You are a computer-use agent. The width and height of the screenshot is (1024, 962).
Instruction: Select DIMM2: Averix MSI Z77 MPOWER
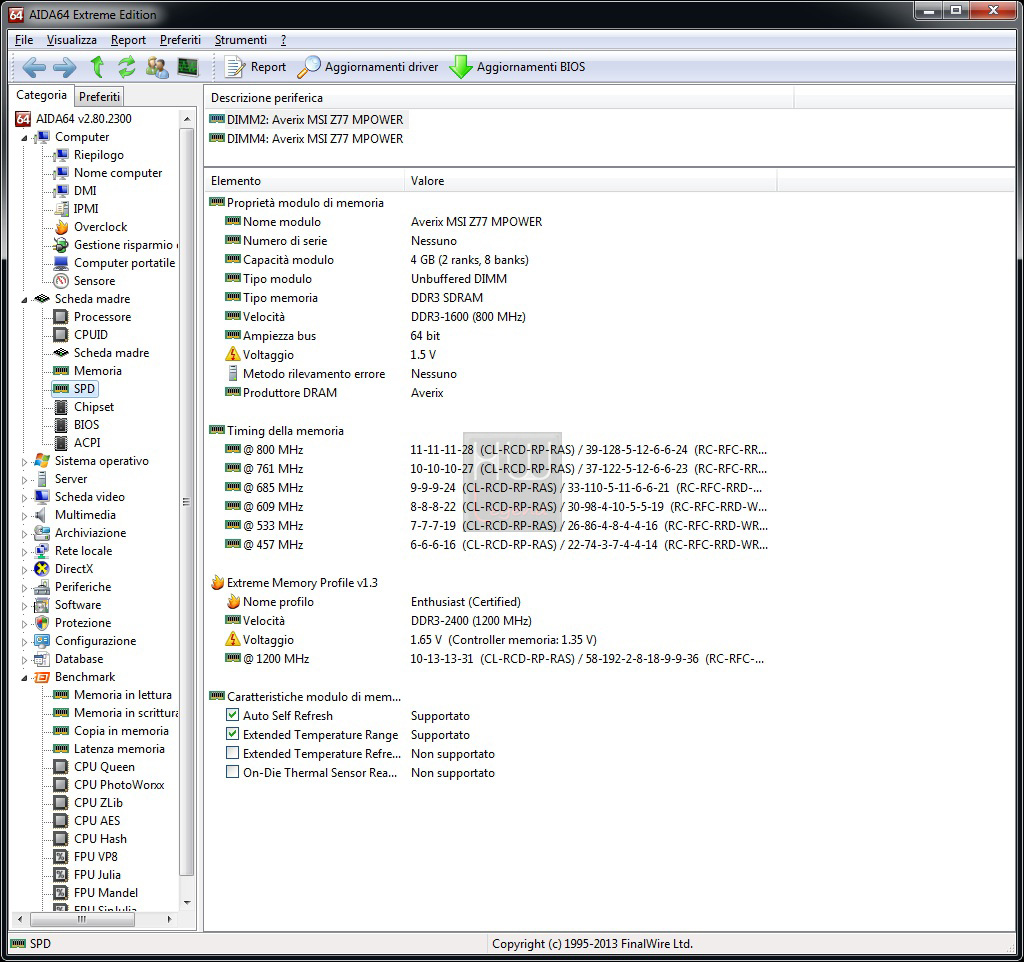(307, 120)
